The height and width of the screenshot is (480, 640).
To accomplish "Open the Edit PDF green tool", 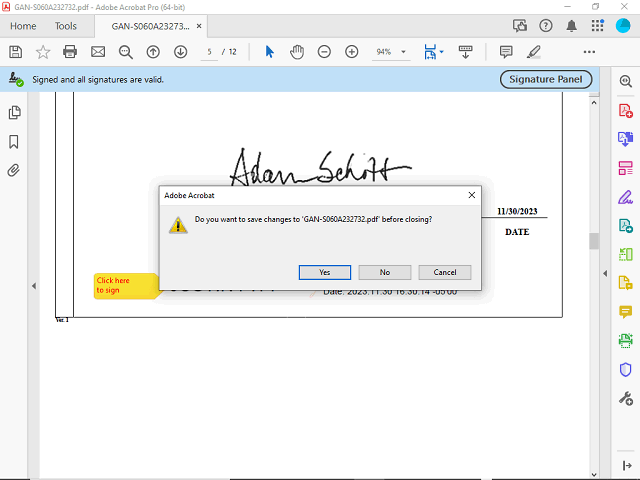I will click(x=625, y=225).
